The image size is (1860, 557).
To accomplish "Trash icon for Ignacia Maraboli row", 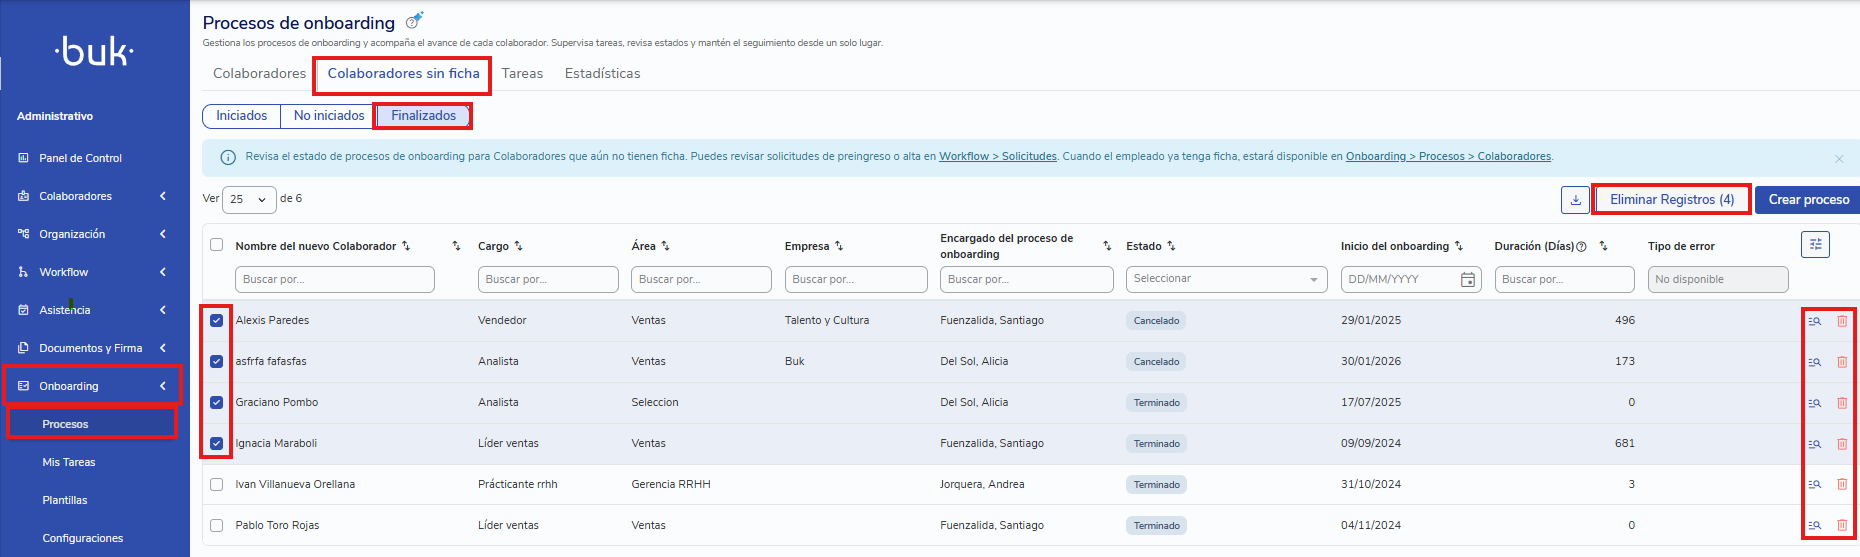I will (1842, 444).
